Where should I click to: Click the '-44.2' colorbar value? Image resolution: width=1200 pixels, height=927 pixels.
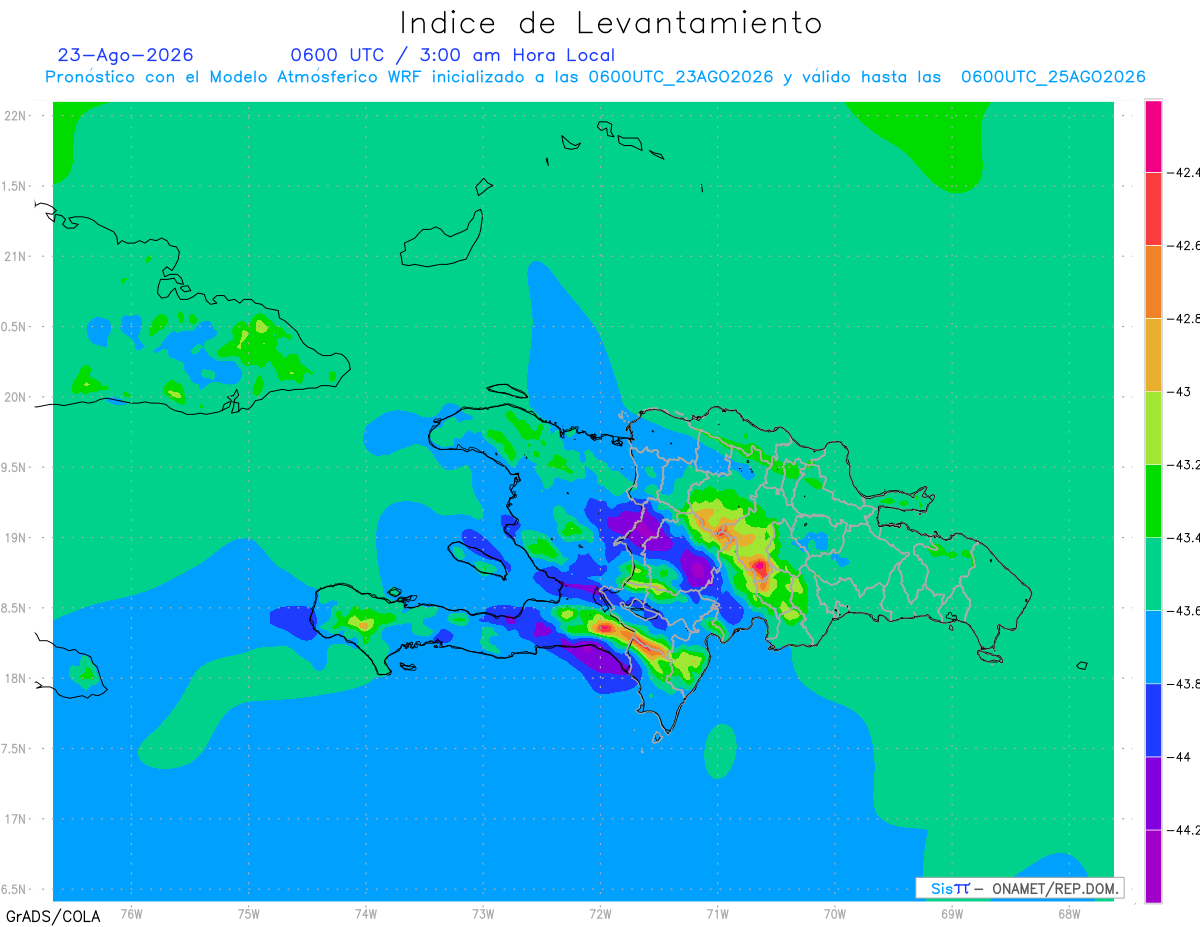[1185, 830]
